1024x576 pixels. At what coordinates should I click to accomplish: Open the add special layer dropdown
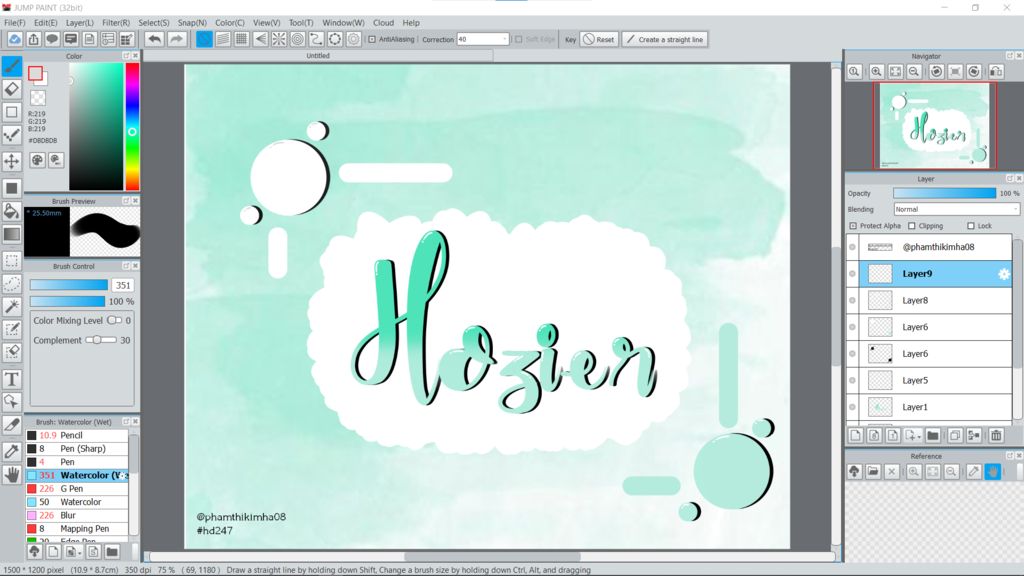click(913, 436)
